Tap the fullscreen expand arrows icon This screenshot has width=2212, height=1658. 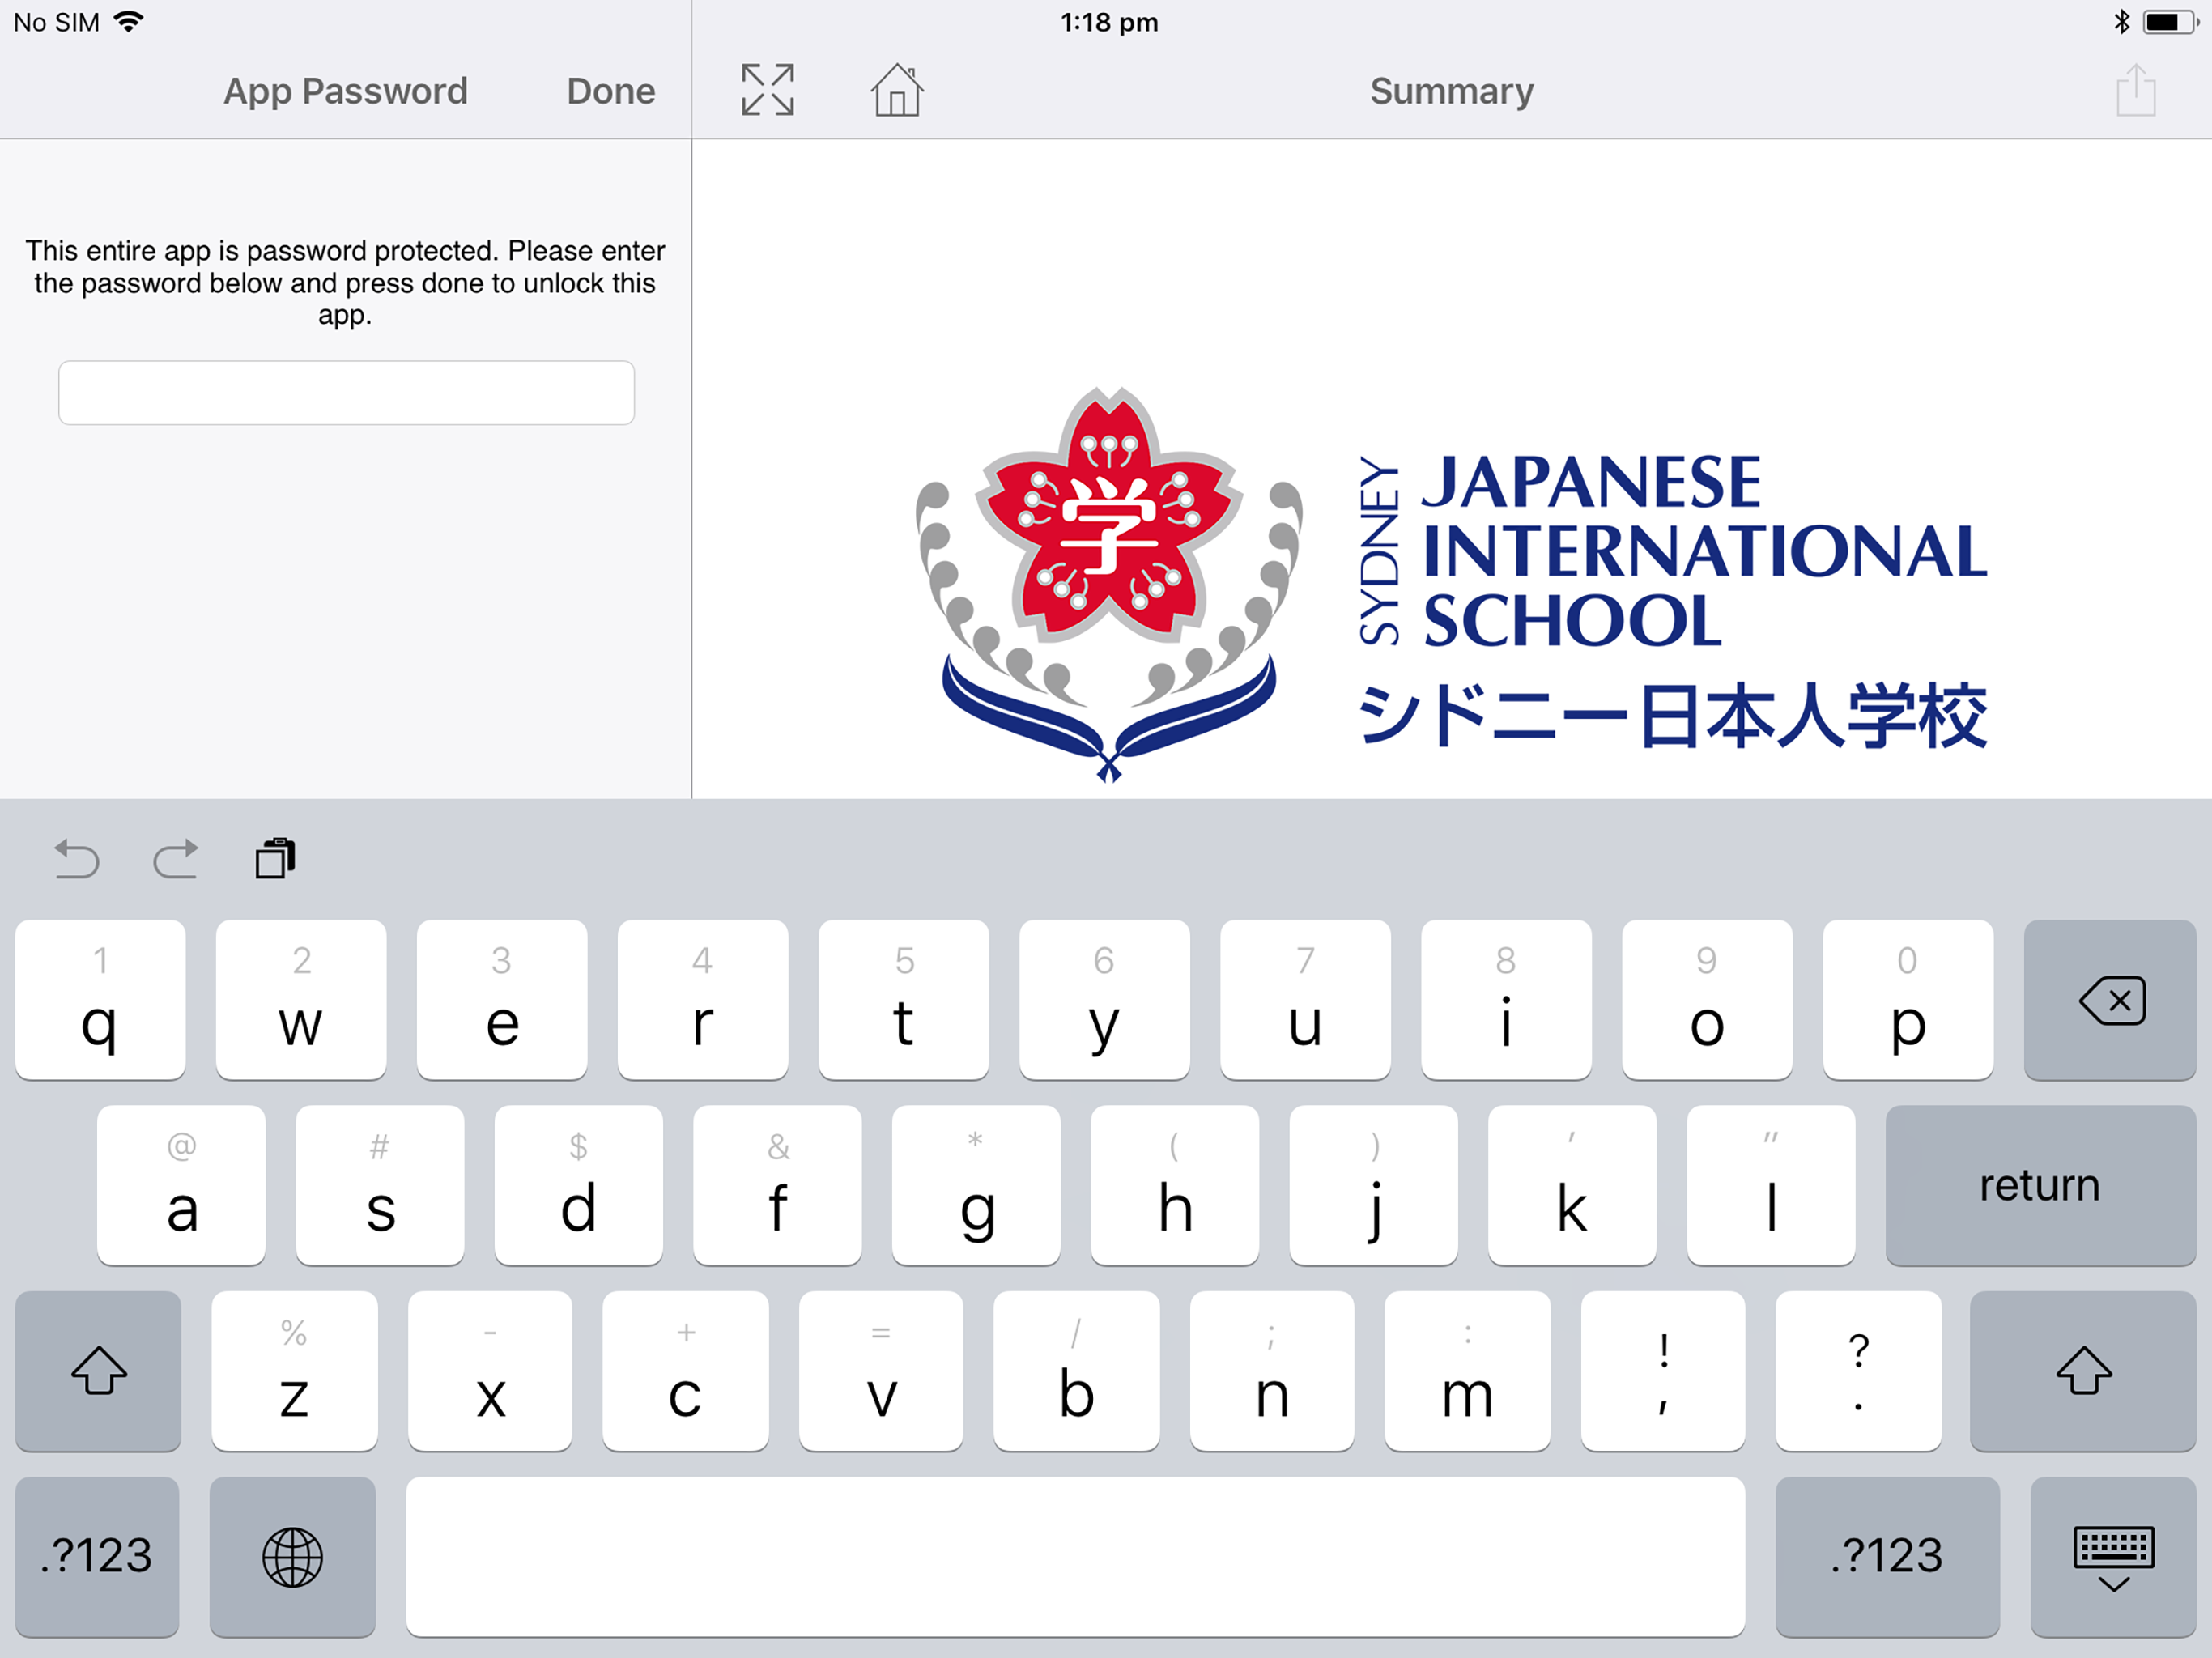[767, 90]
